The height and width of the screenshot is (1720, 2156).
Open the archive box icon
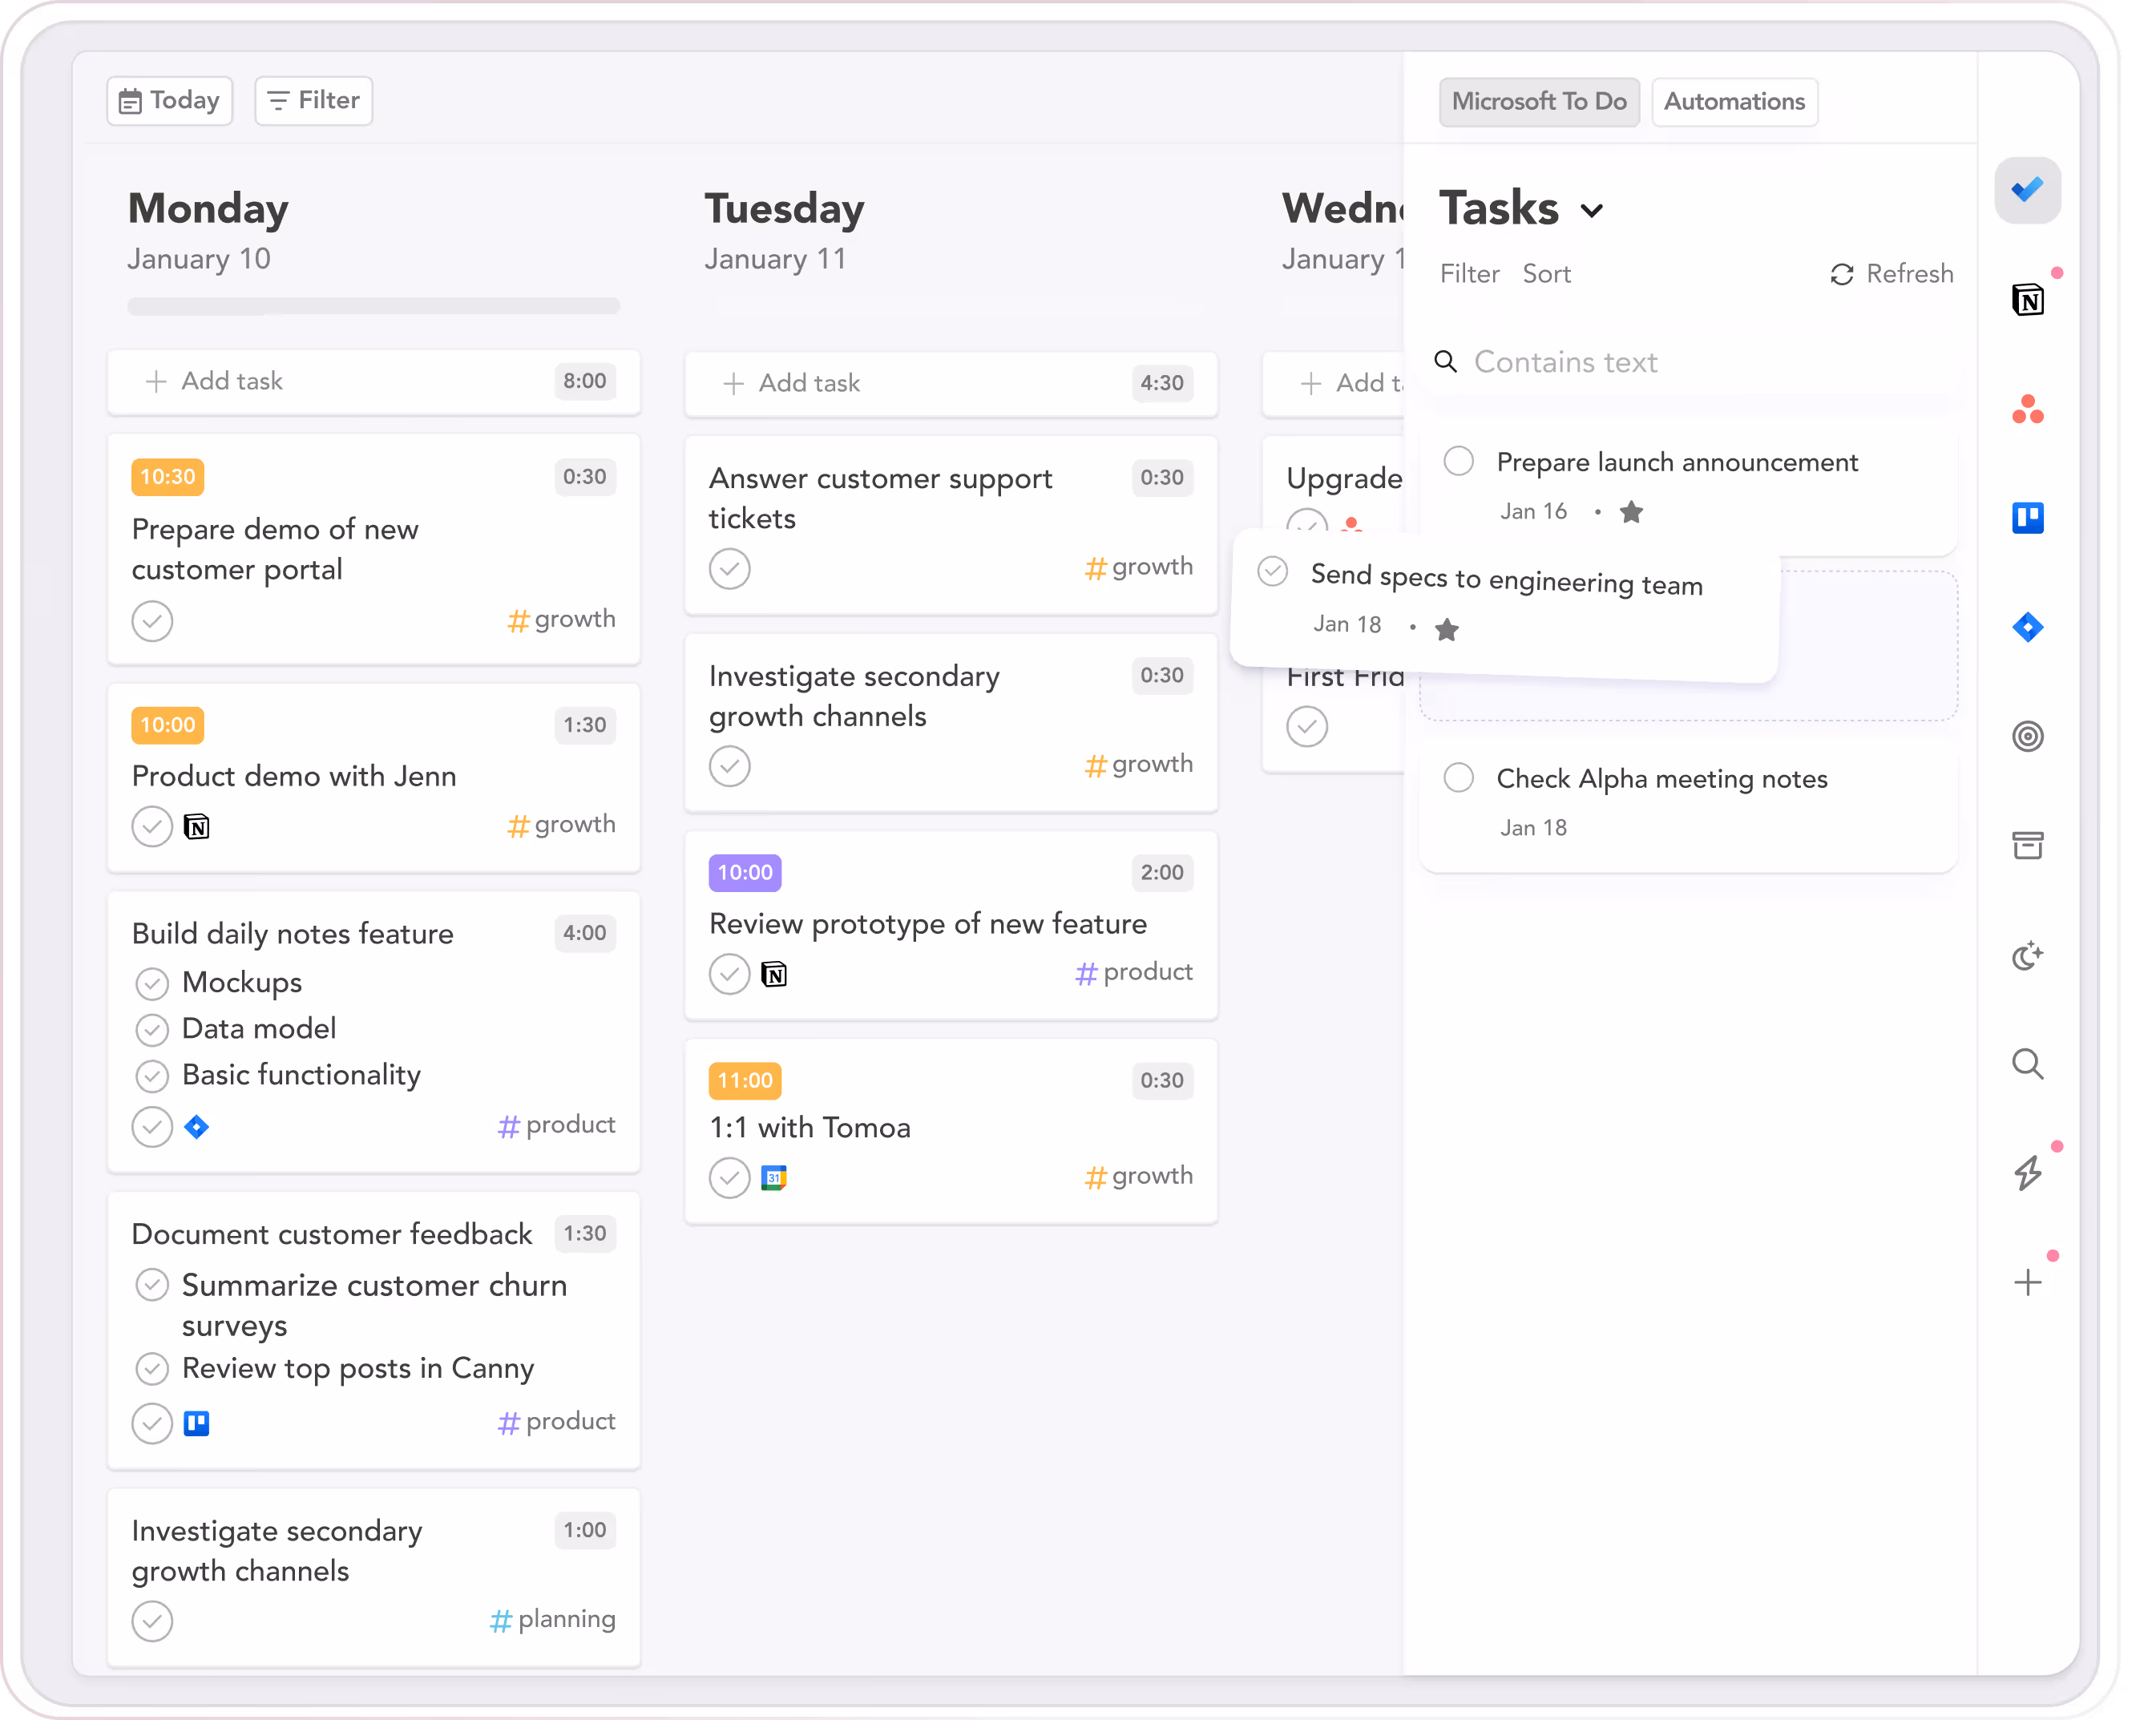click(2027, 846)
